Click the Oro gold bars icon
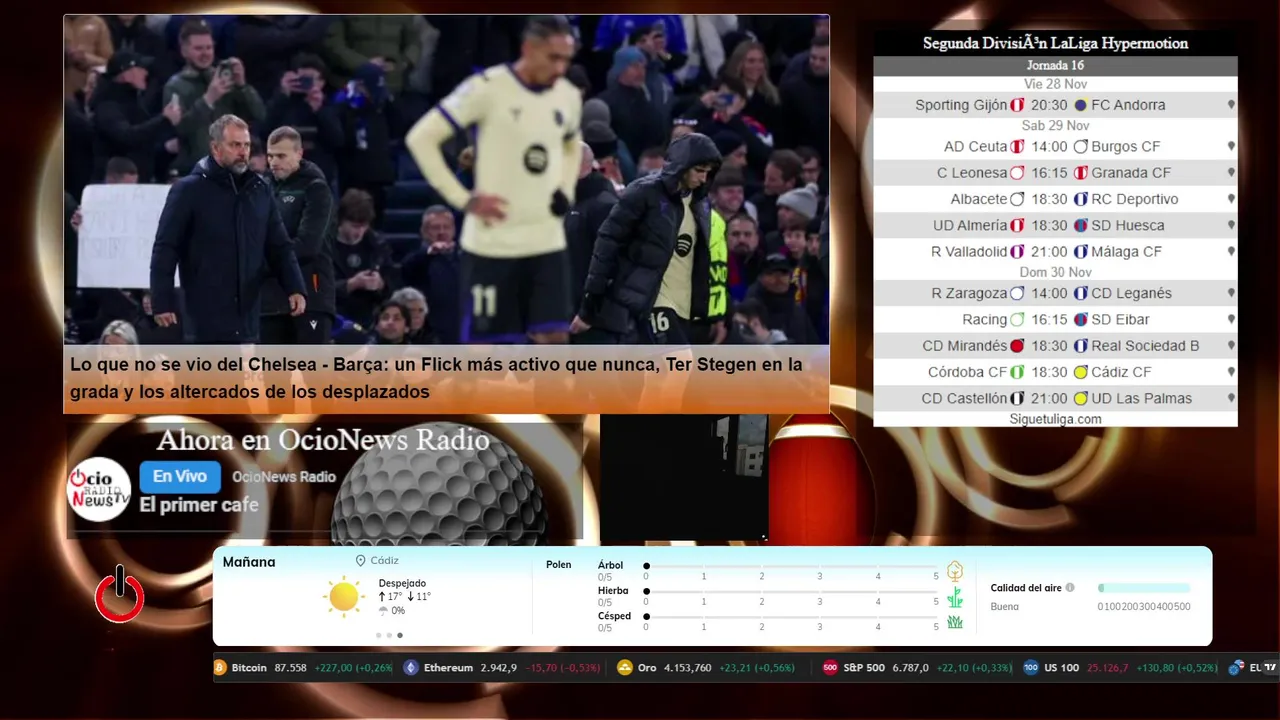This screenshot has width=1280, height=720. pyautogui.click(x=625, y=668)
